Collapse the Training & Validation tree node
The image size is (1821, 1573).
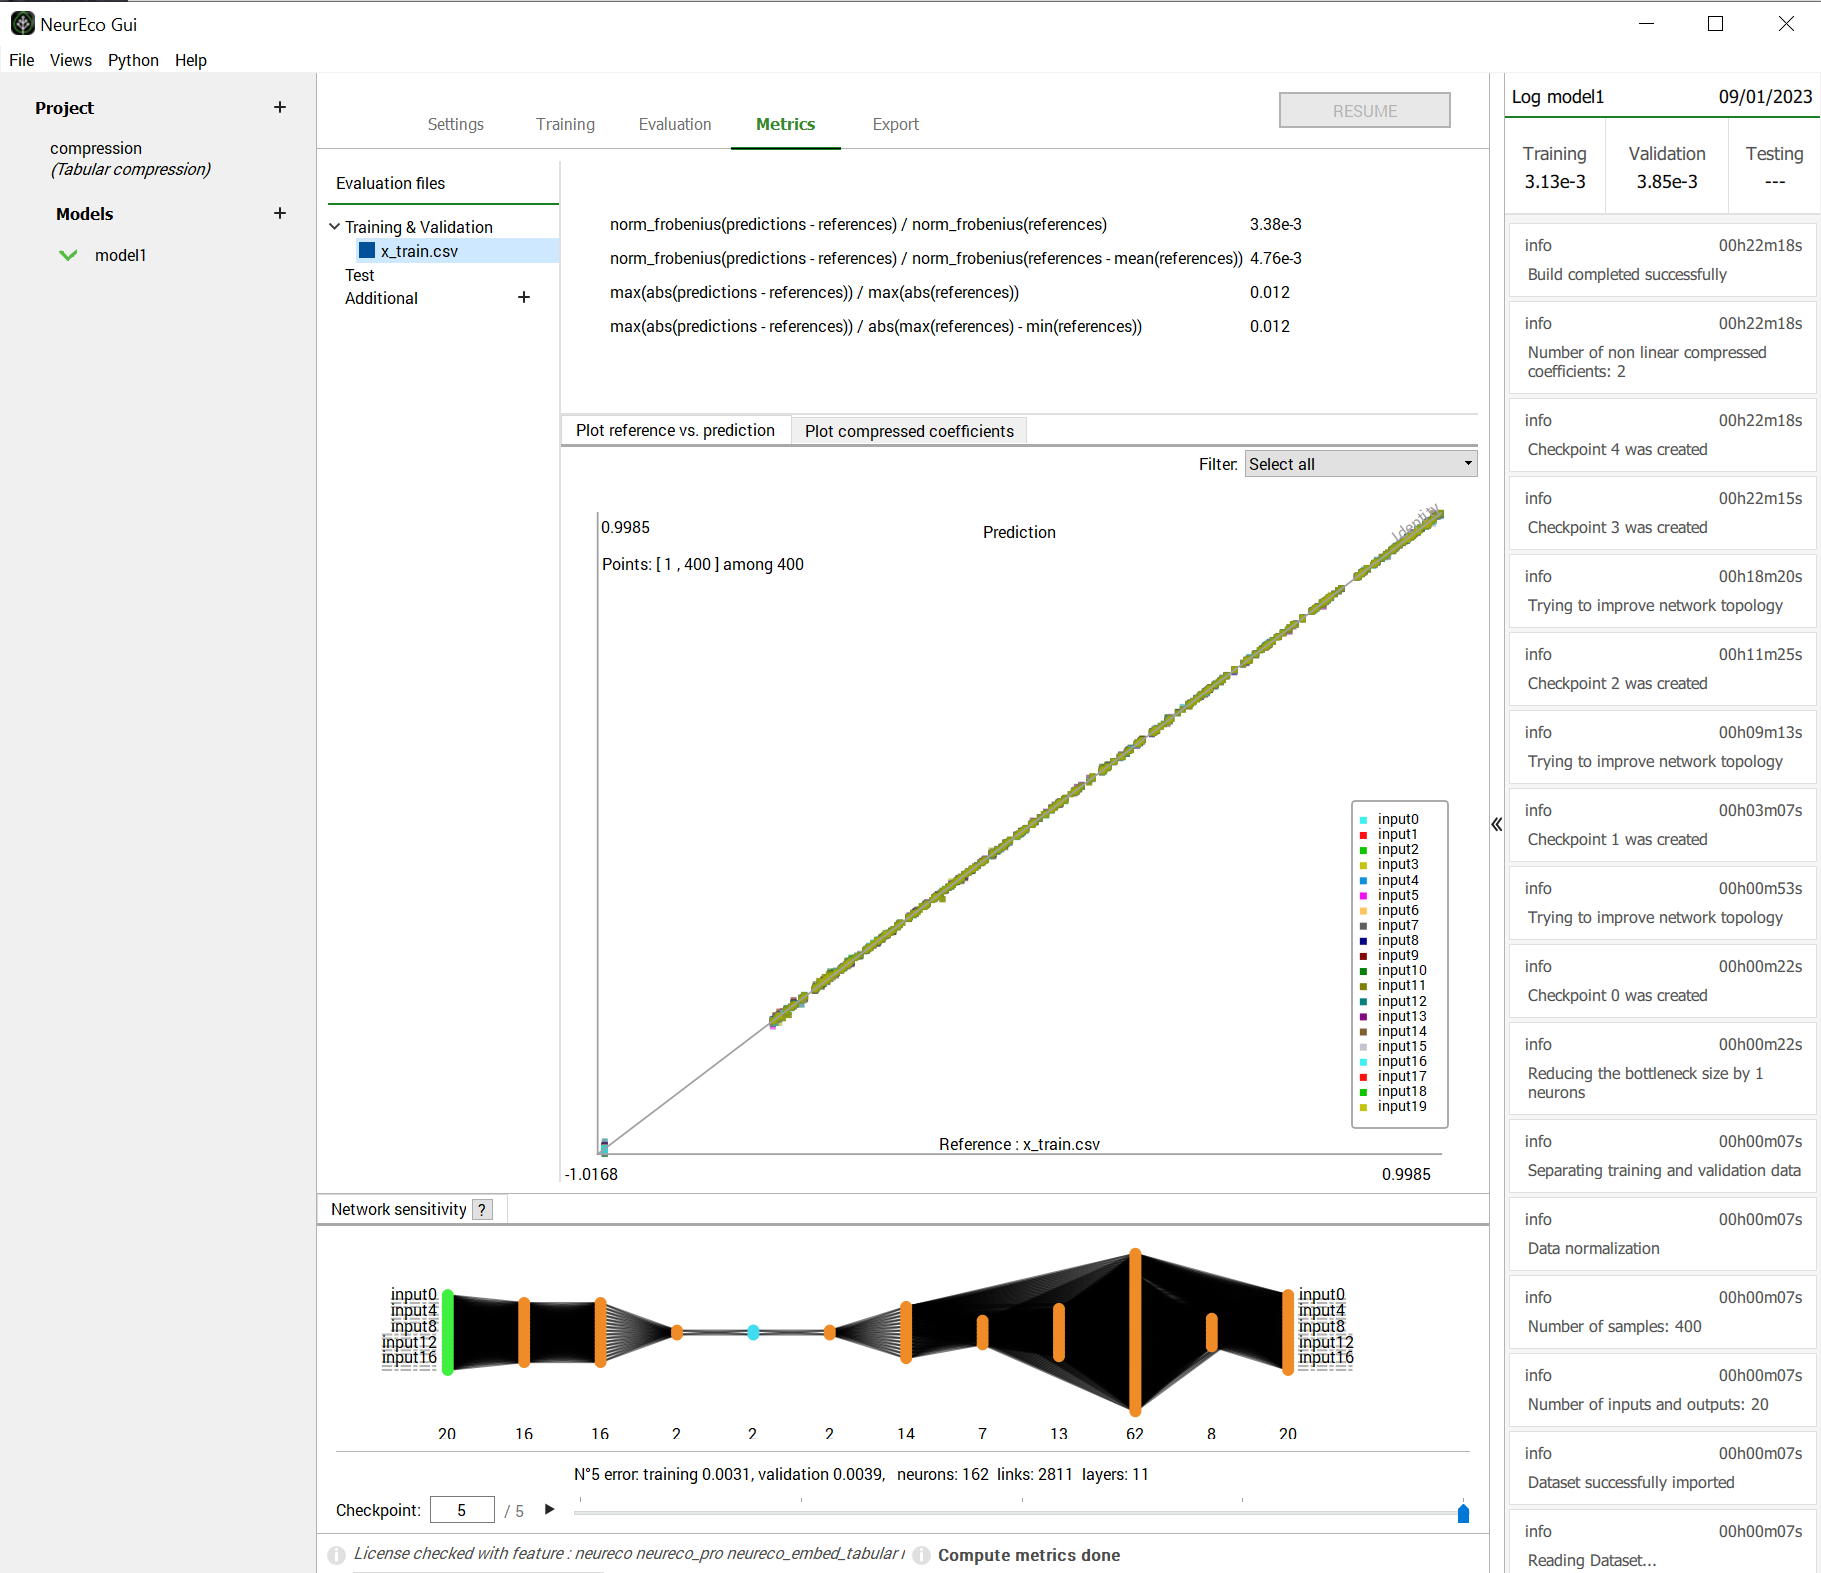click(335, 227)
